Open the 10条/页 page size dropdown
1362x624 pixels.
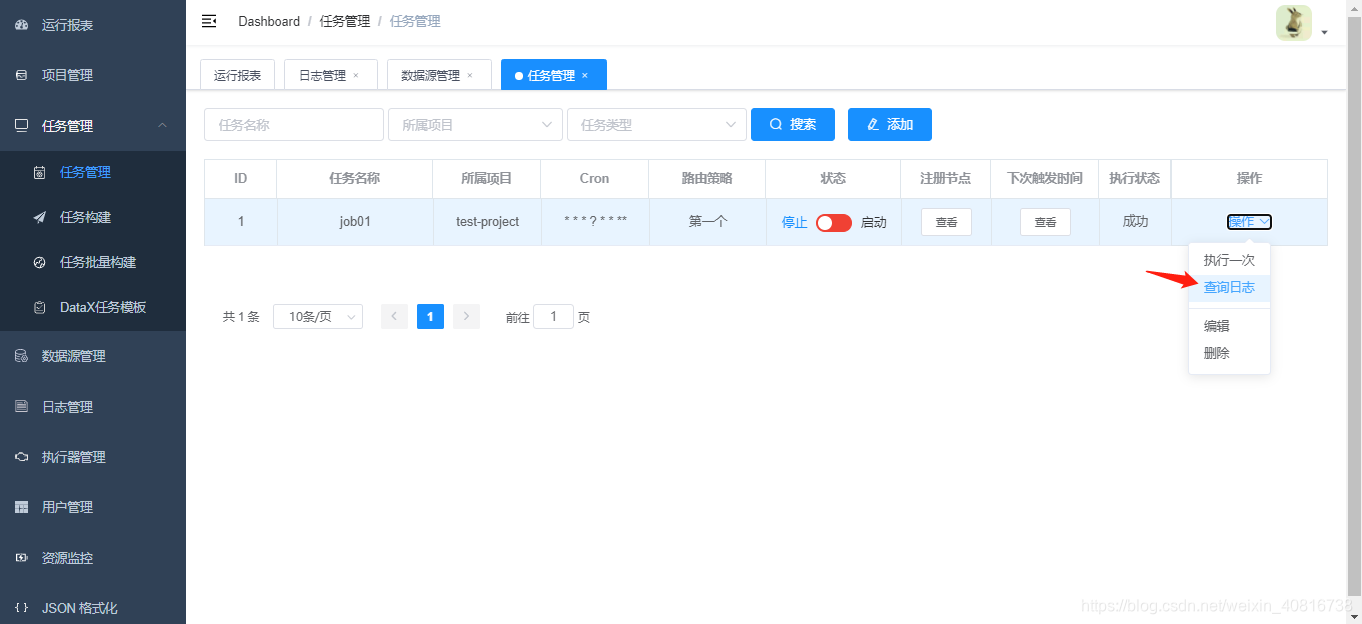click(318, 317)
